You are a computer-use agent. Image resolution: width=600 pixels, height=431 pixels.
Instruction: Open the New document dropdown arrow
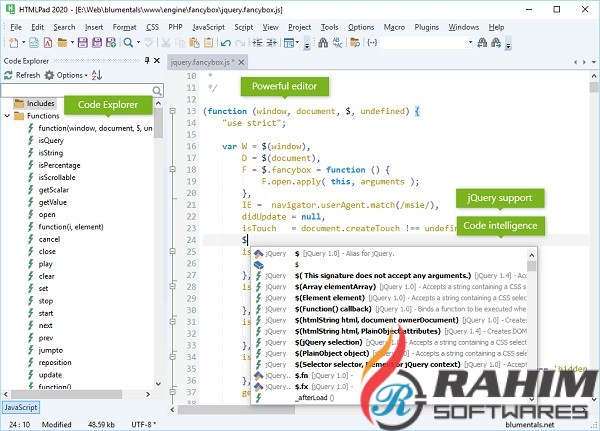(x=23, y=42)
